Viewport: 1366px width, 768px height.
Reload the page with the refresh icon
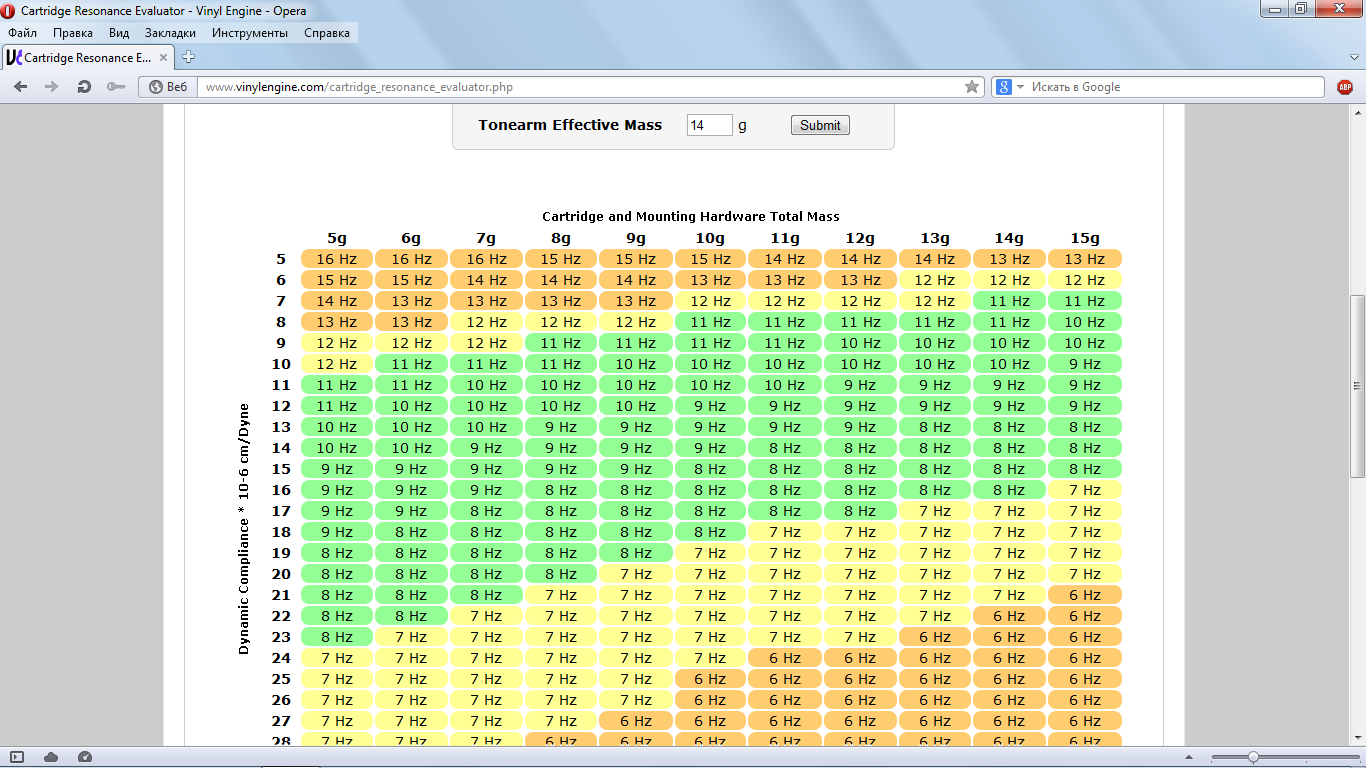tap(84, 87)
